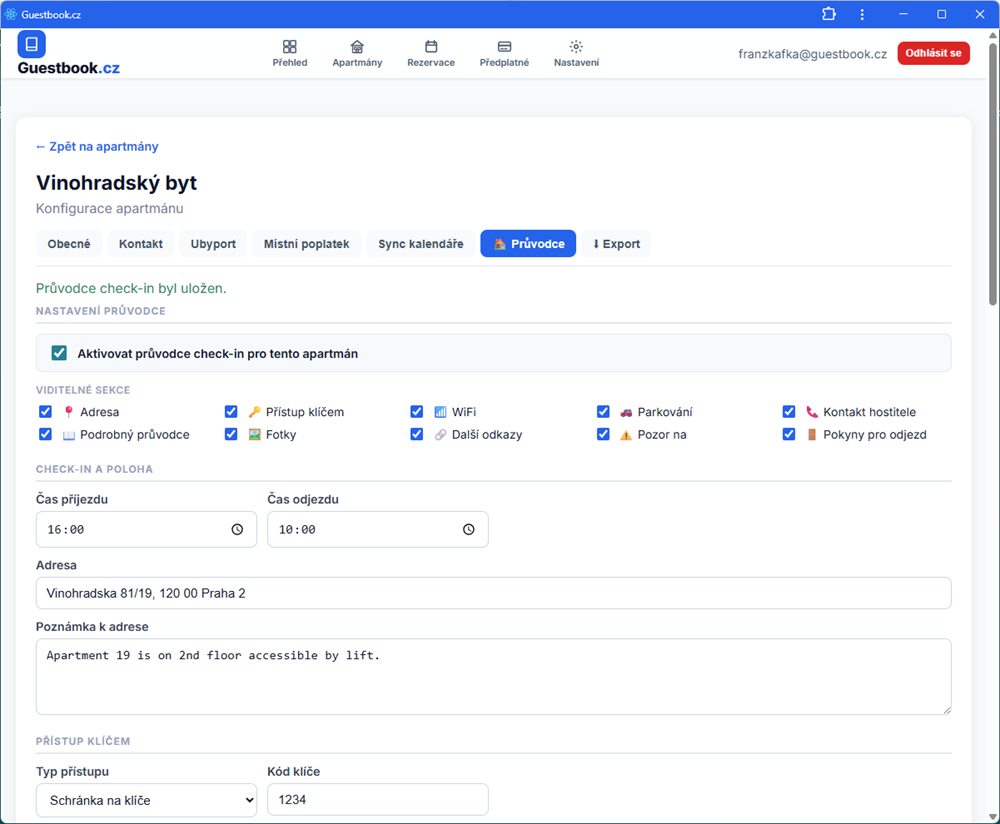The height and width of the screenshot is (824, 1000).
Task: Click the Kód klíče input field
Action: [378, 799]
